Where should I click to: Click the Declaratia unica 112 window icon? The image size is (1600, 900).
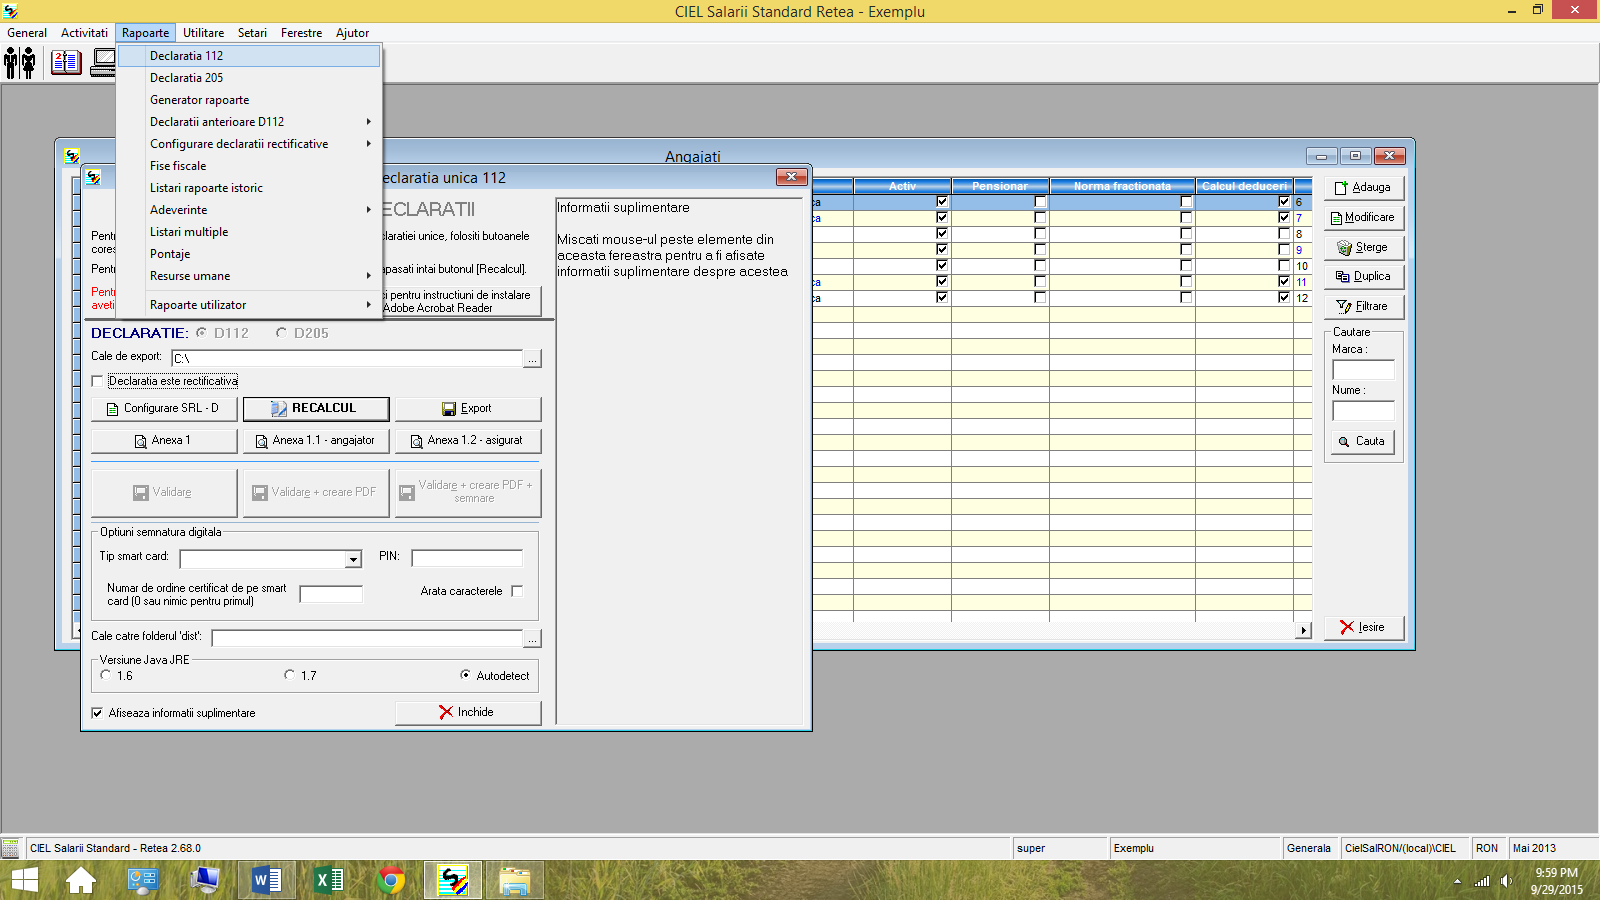click(94, 177)
